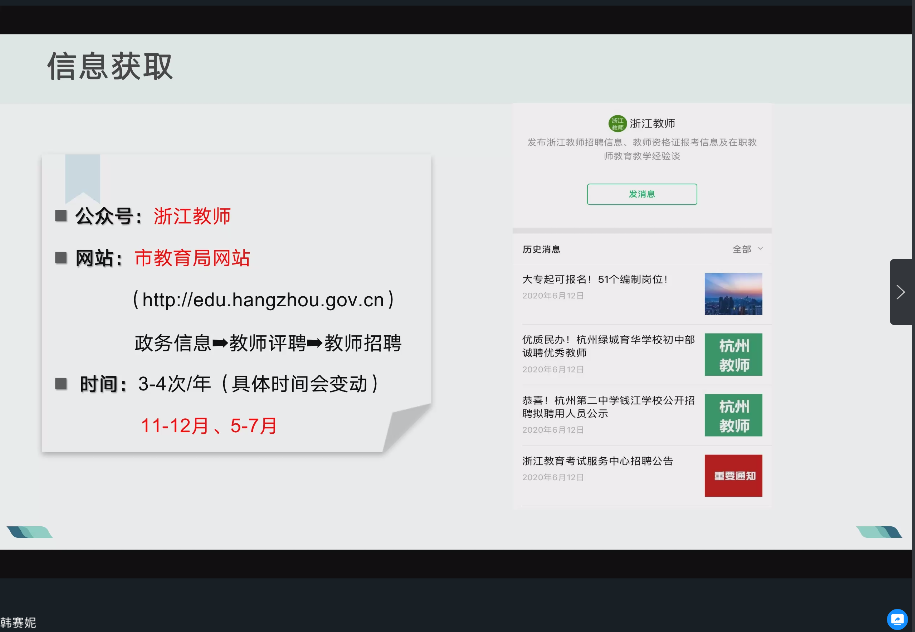
Task: Open 浙江教育考试服务中心招聘公告 article
Action: pos(597,461)
